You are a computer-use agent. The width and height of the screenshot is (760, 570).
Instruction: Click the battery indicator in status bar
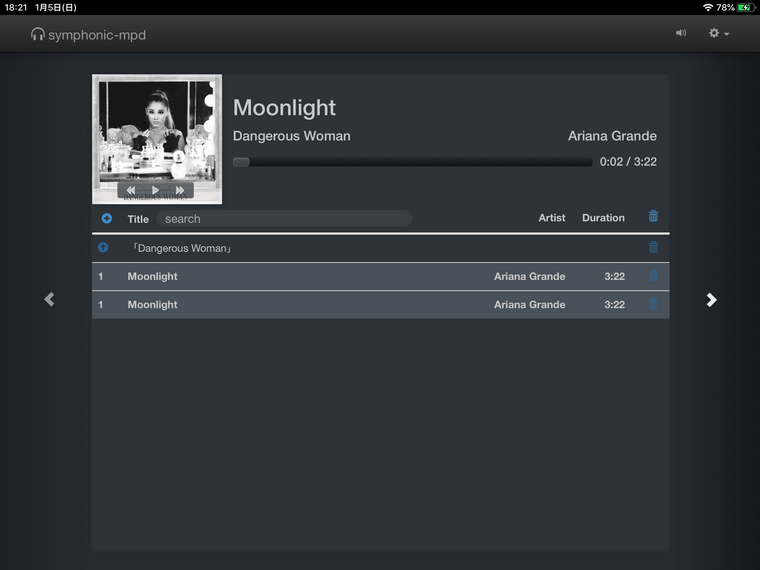coord(745,7)
